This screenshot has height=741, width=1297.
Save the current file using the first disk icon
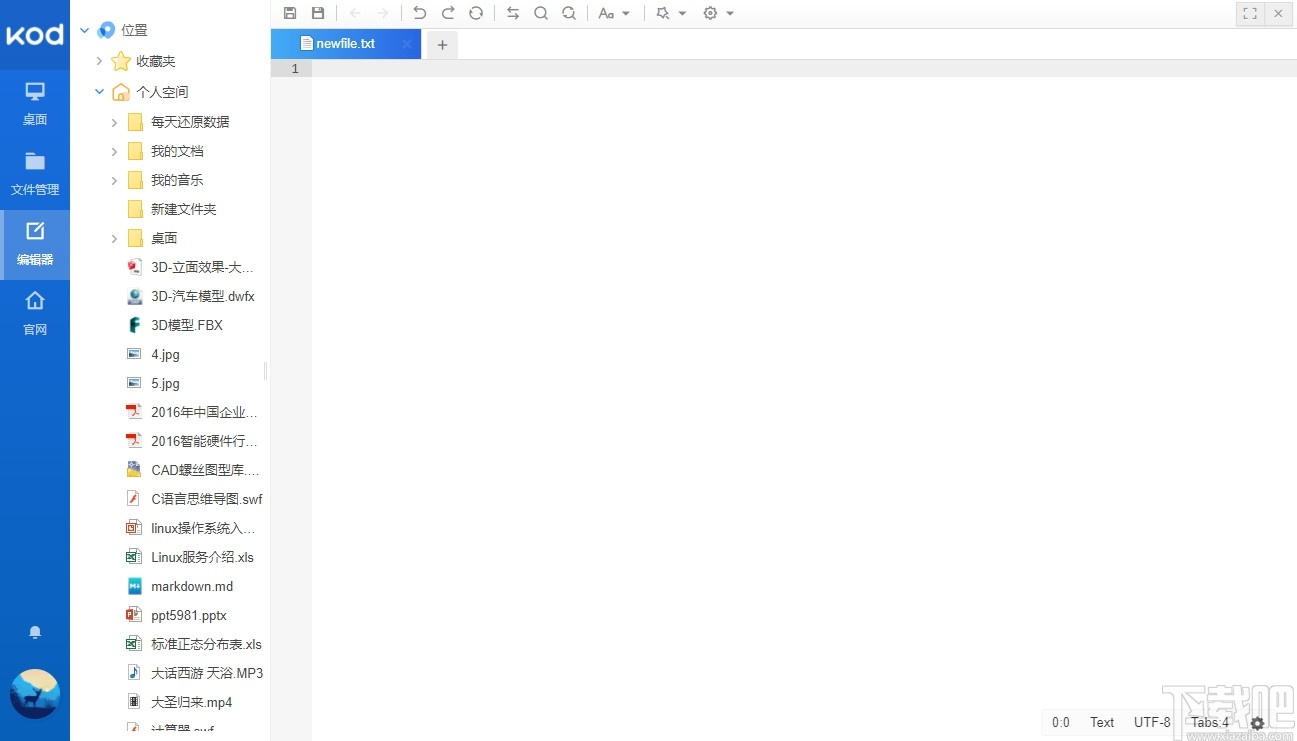click(x=290, y=13)
